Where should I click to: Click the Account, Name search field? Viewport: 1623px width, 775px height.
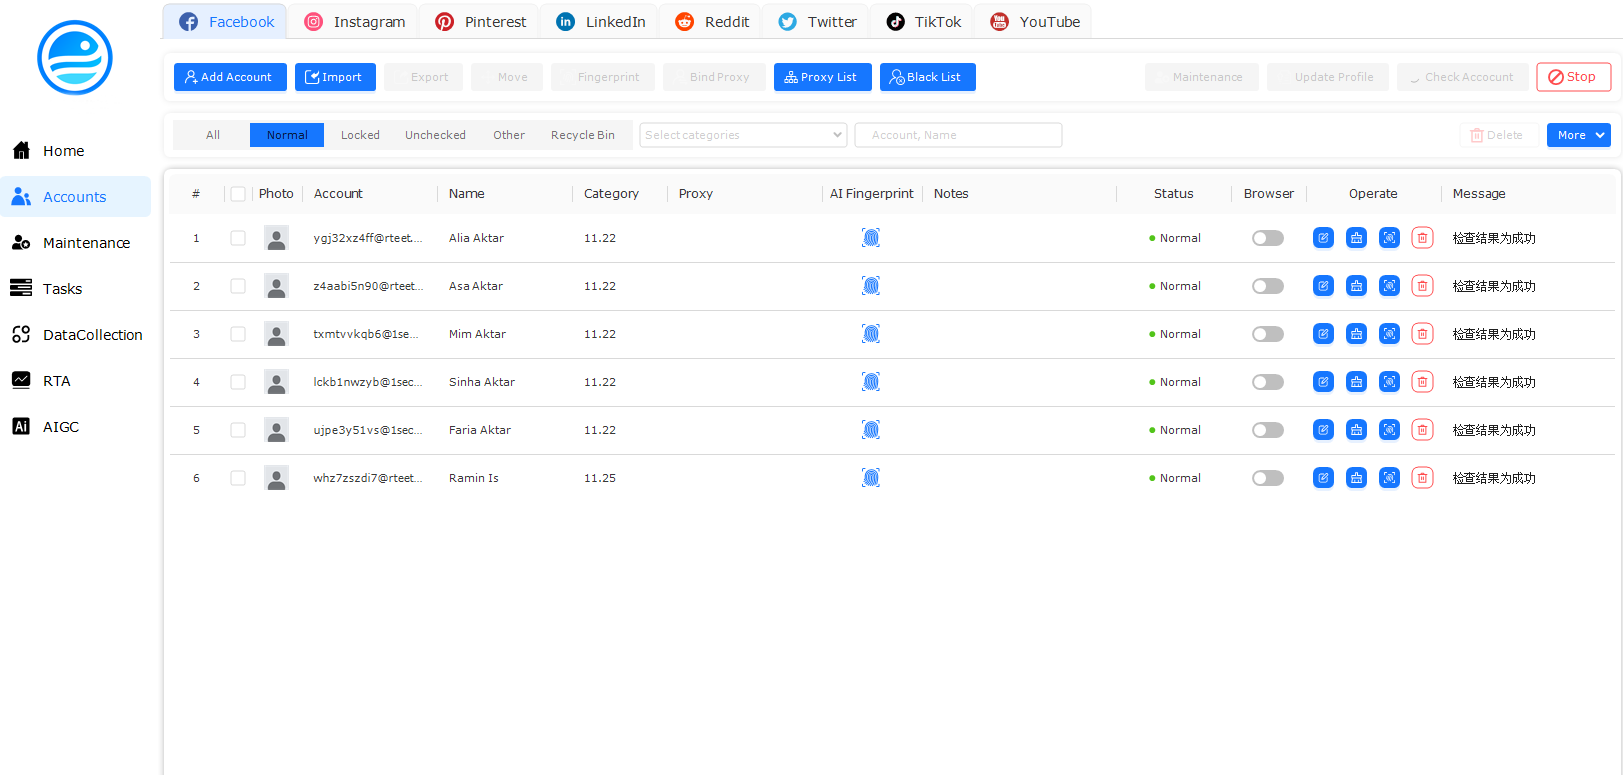pos(958,135)
